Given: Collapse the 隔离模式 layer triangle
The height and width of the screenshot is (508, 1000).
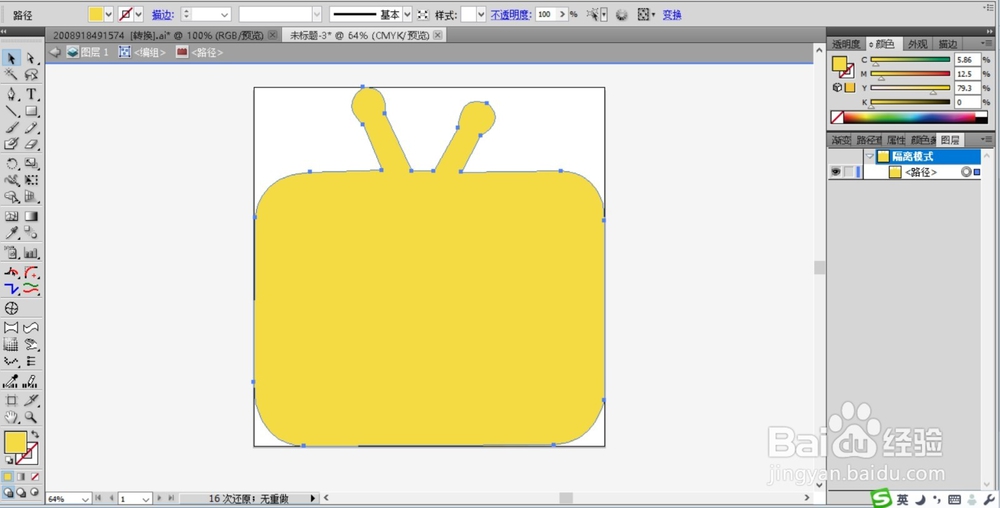Looking at the screenshot, I should pyautogui.click(x=870, y=156).
